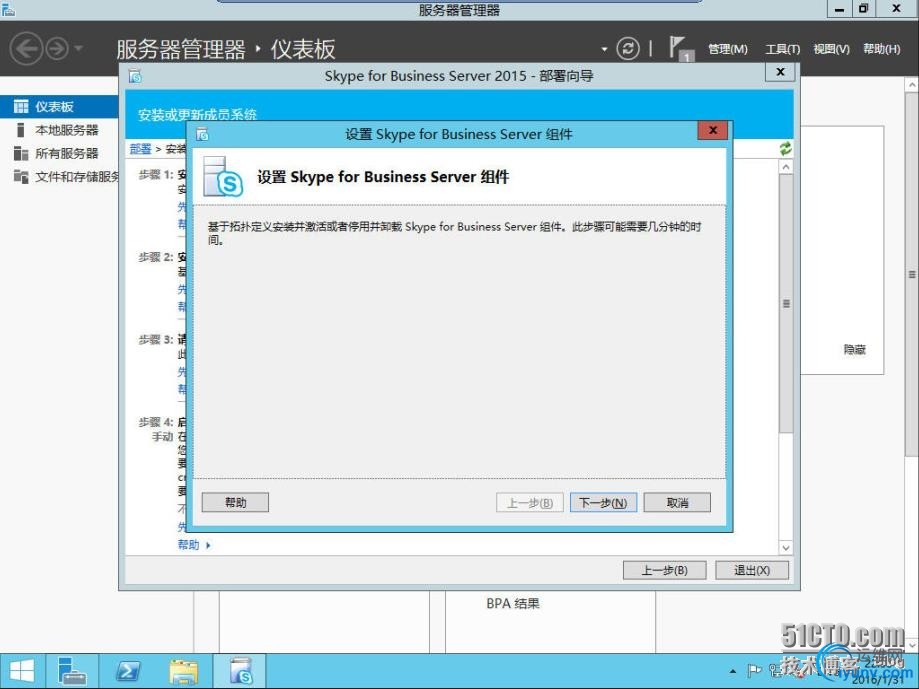The image size is (919, 689).
Task: Click the 步骤 4: label in wizard
Action: [156, 422]
